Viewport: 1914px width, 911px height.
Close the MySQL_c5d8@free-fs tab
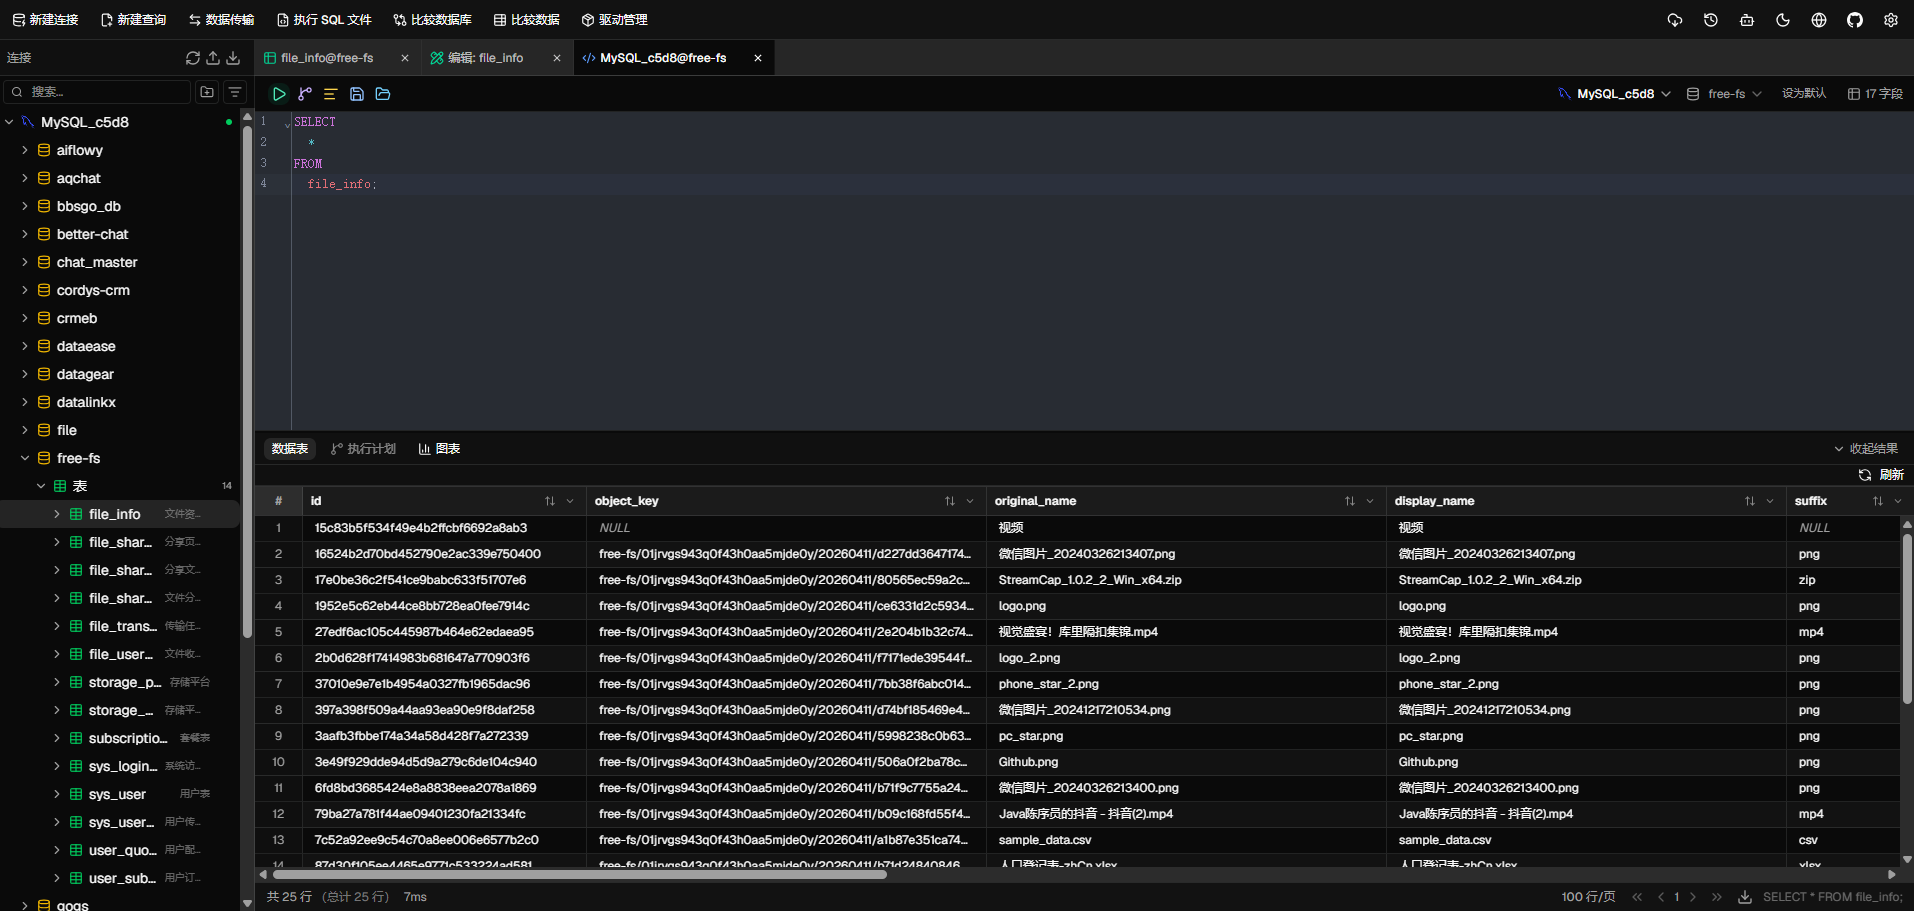click(x=758, y=58)
